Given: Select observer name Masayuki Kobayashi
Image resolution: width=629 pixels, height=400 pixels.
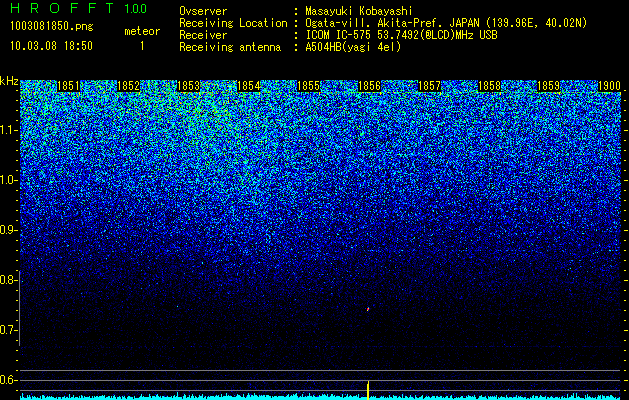Looking at the screenshot, I should point(359,12).
